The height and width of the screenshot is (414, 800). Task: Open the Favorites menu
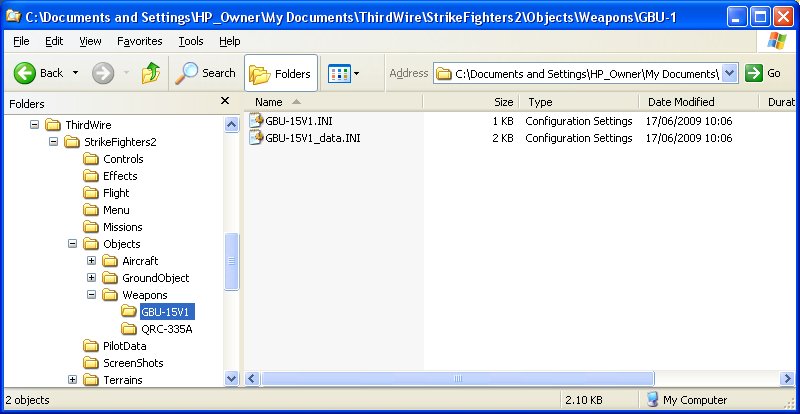(x=139, y=41)
